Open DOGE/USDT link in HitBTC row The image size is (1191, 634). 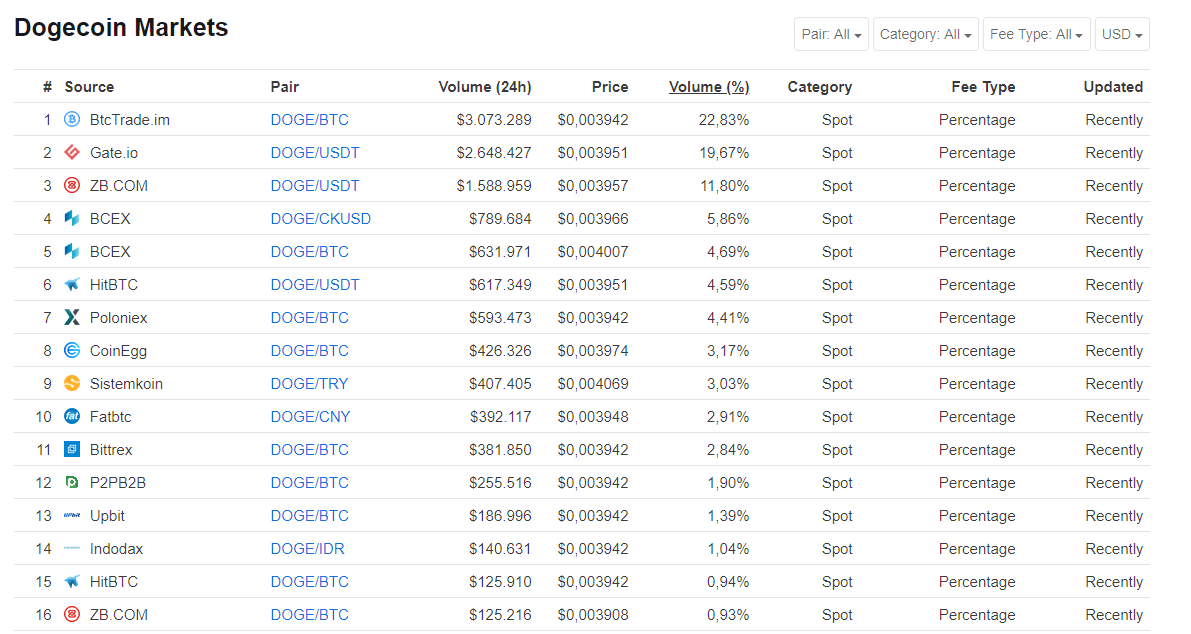314,285
